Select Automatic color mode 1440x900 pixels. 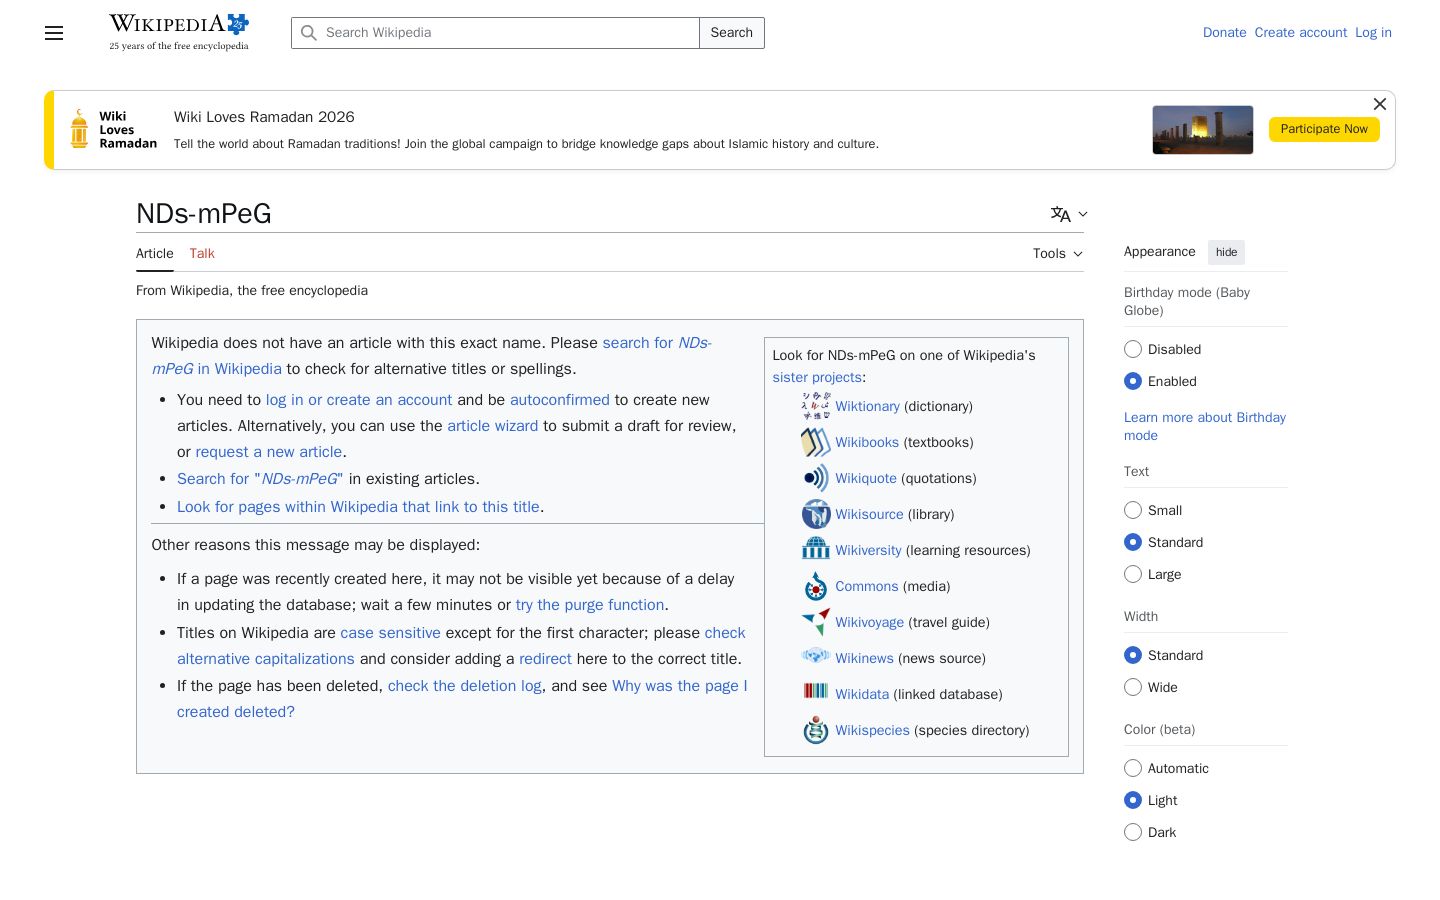point(1133,768)
